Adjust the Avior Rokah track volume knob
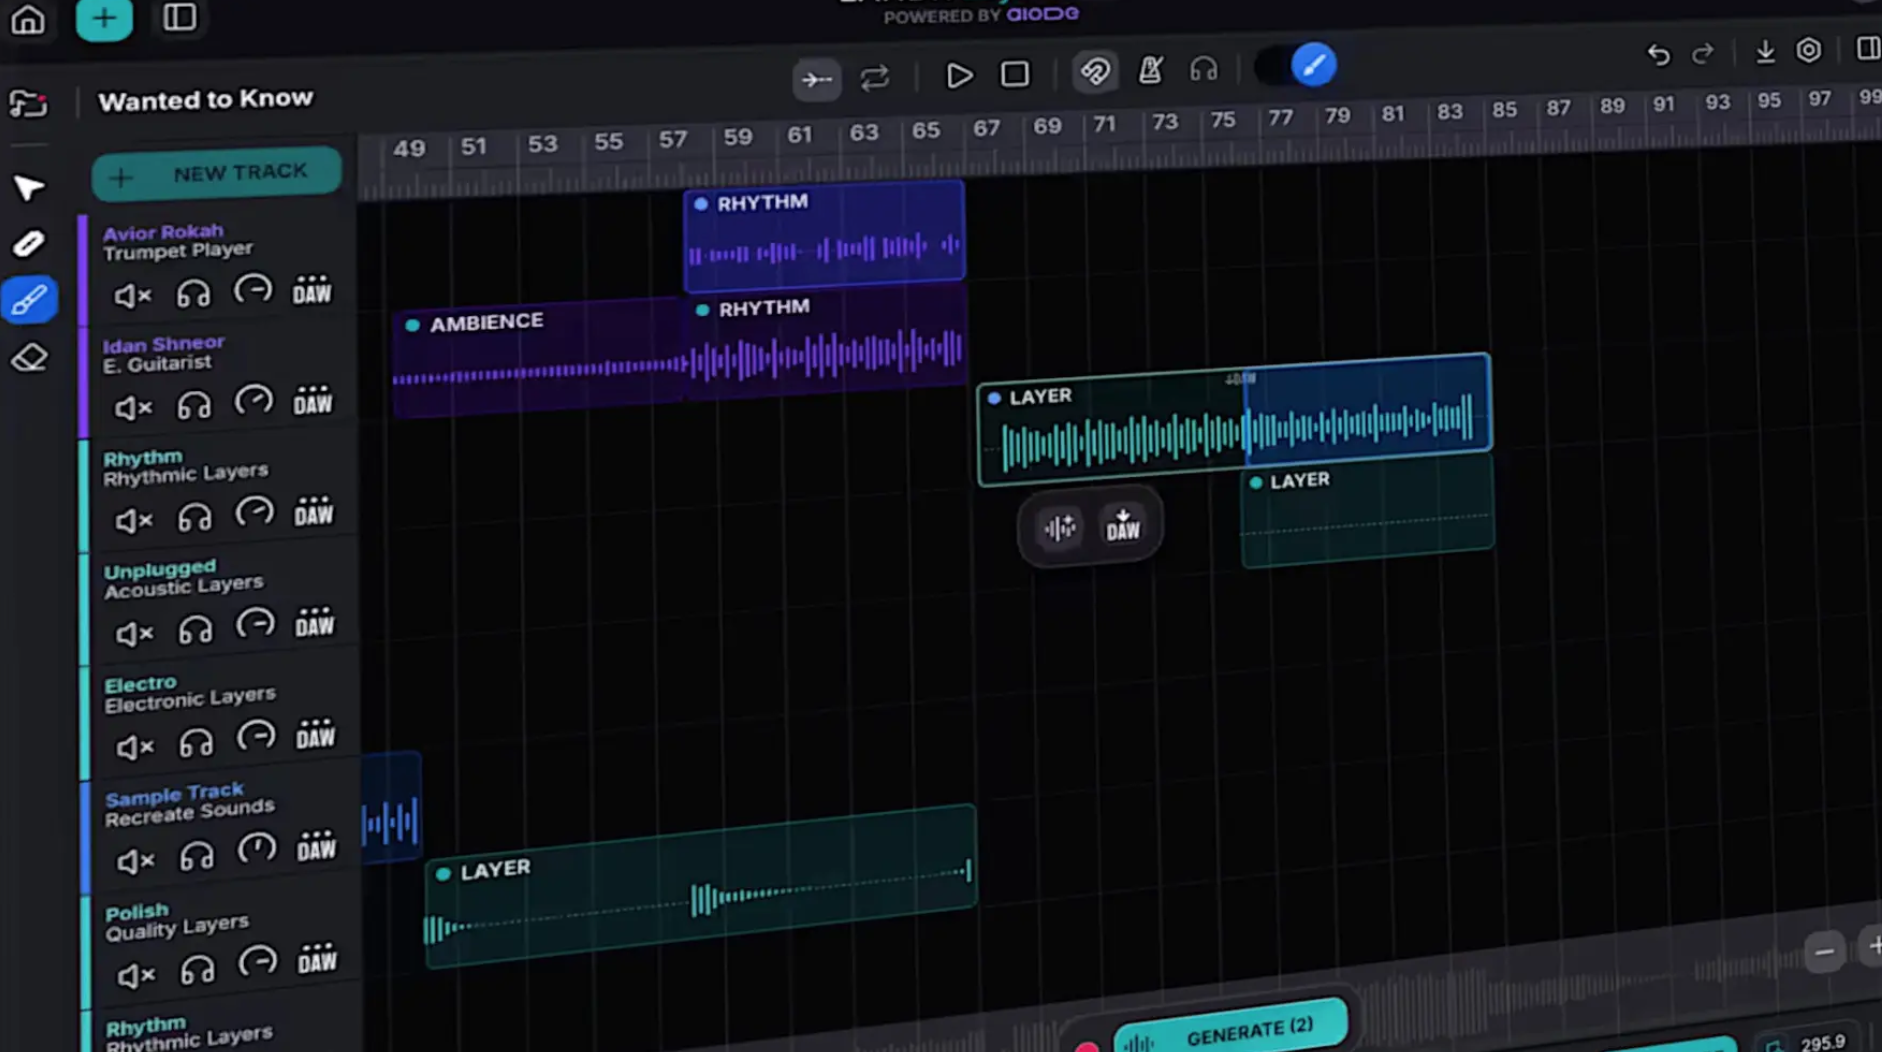 (x=253, y=291)
